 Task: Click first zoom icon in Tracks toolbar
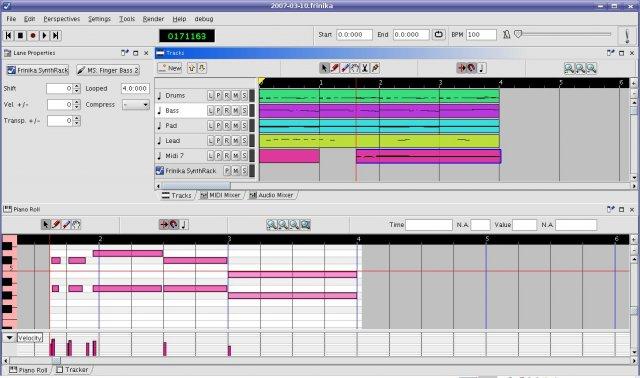(569, 68)
